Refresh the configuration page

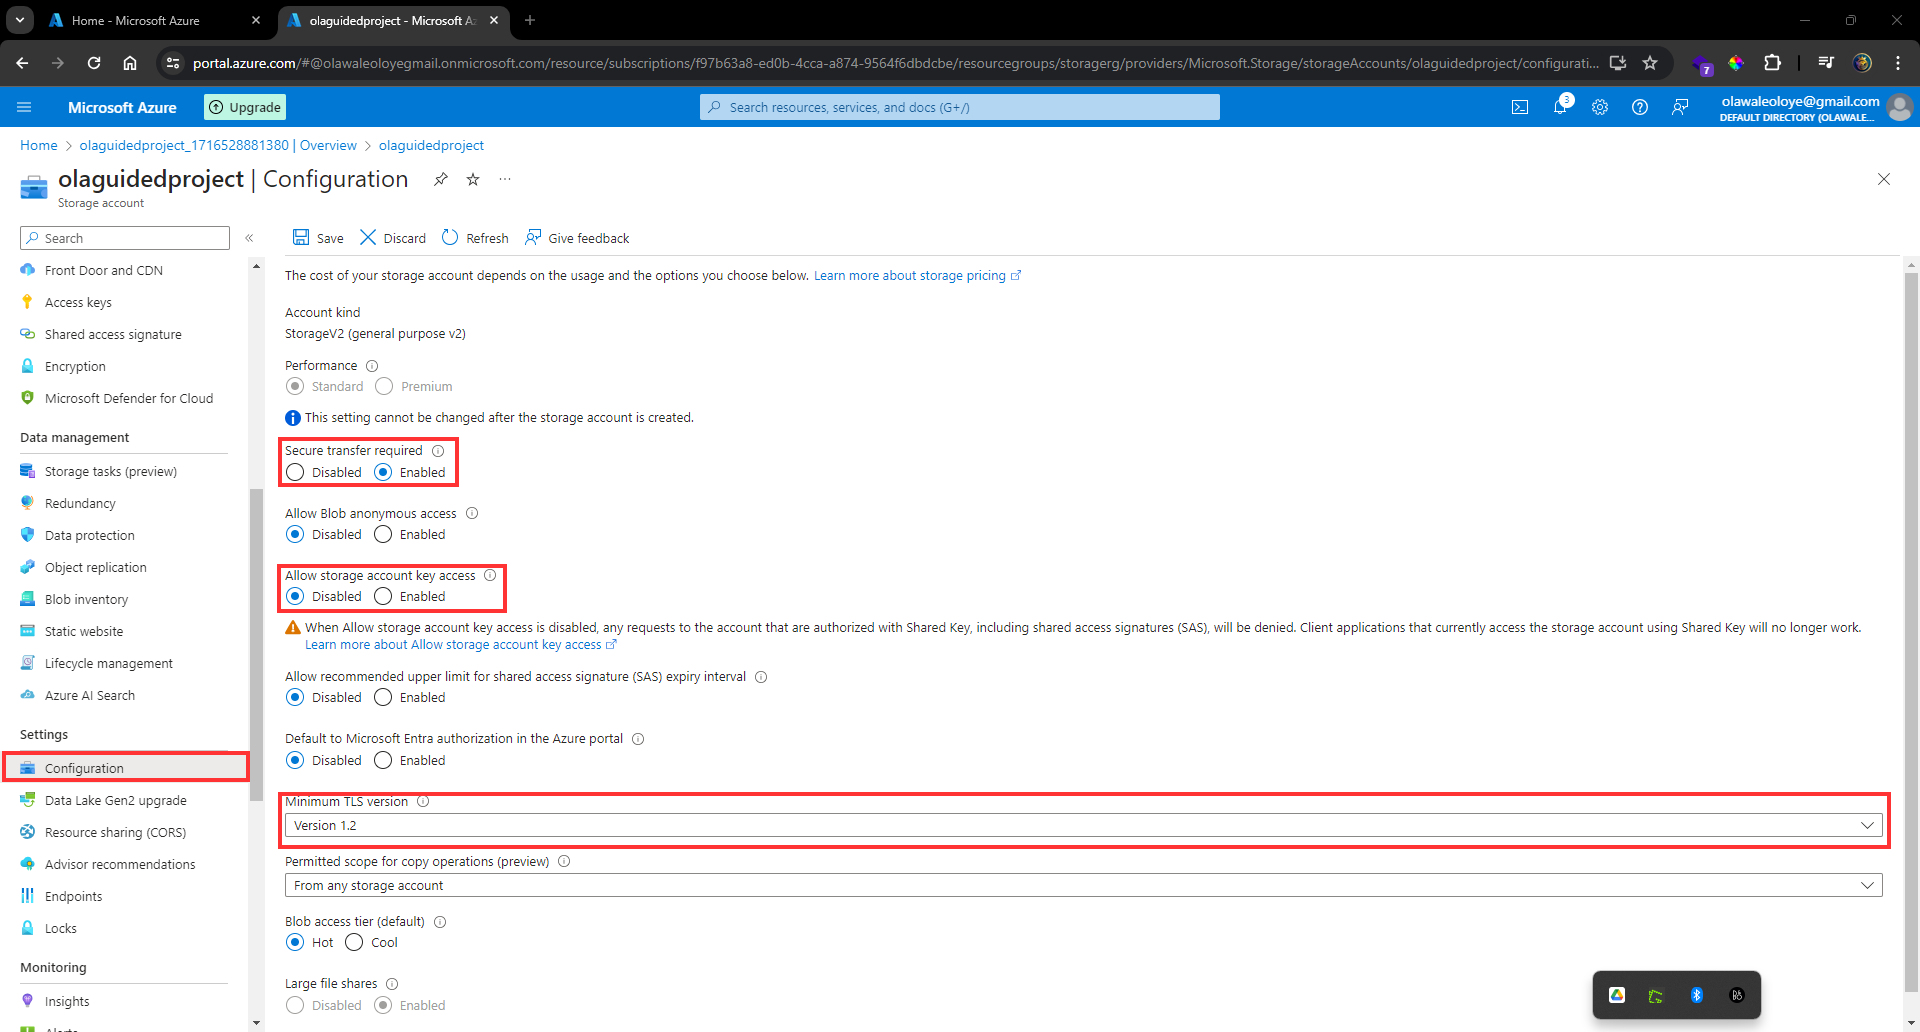[475, 238]
